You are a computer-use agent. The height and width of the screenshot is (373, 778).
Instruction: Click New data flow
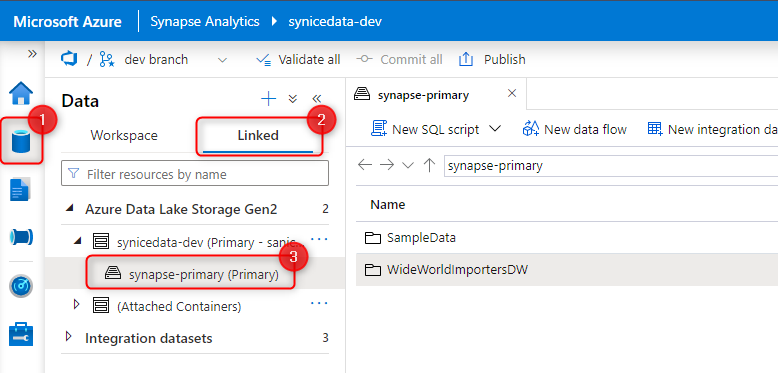[575, 129]
